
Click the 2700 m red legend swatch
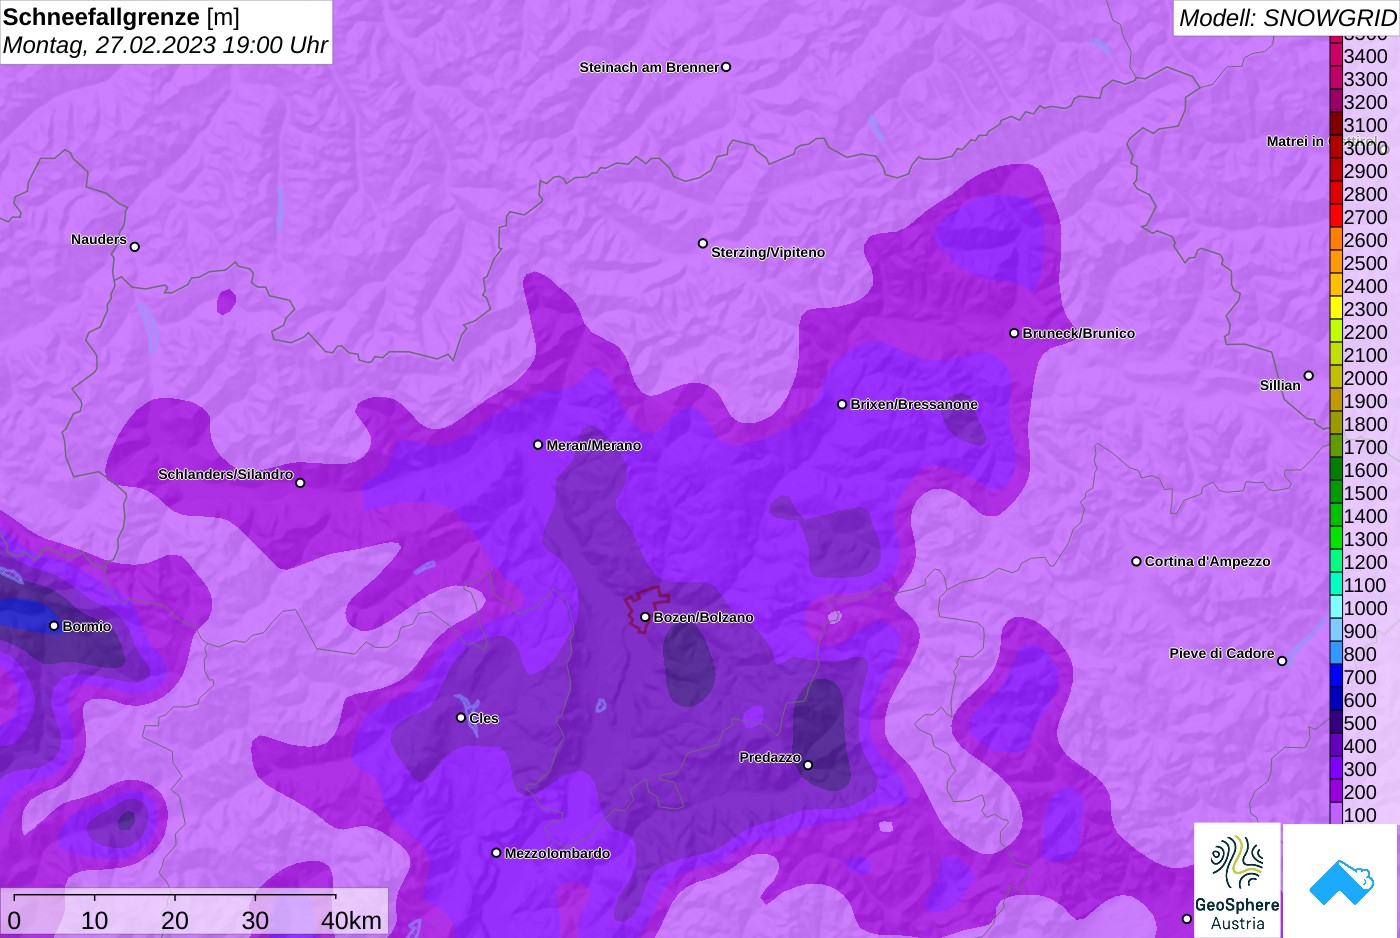point(1336,216)
